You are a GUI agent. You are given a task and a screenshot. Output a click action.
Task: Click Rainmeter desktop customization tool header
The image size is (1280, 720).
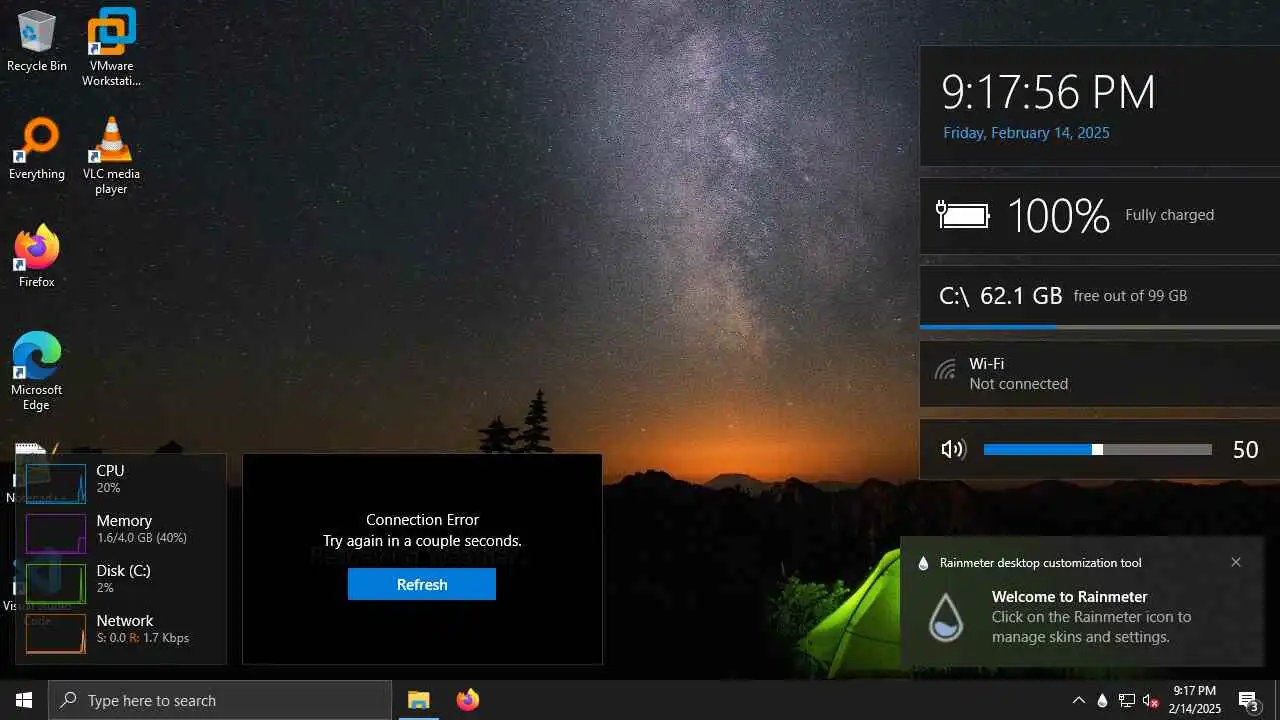pyautogui.click(x=1040, y=563)
